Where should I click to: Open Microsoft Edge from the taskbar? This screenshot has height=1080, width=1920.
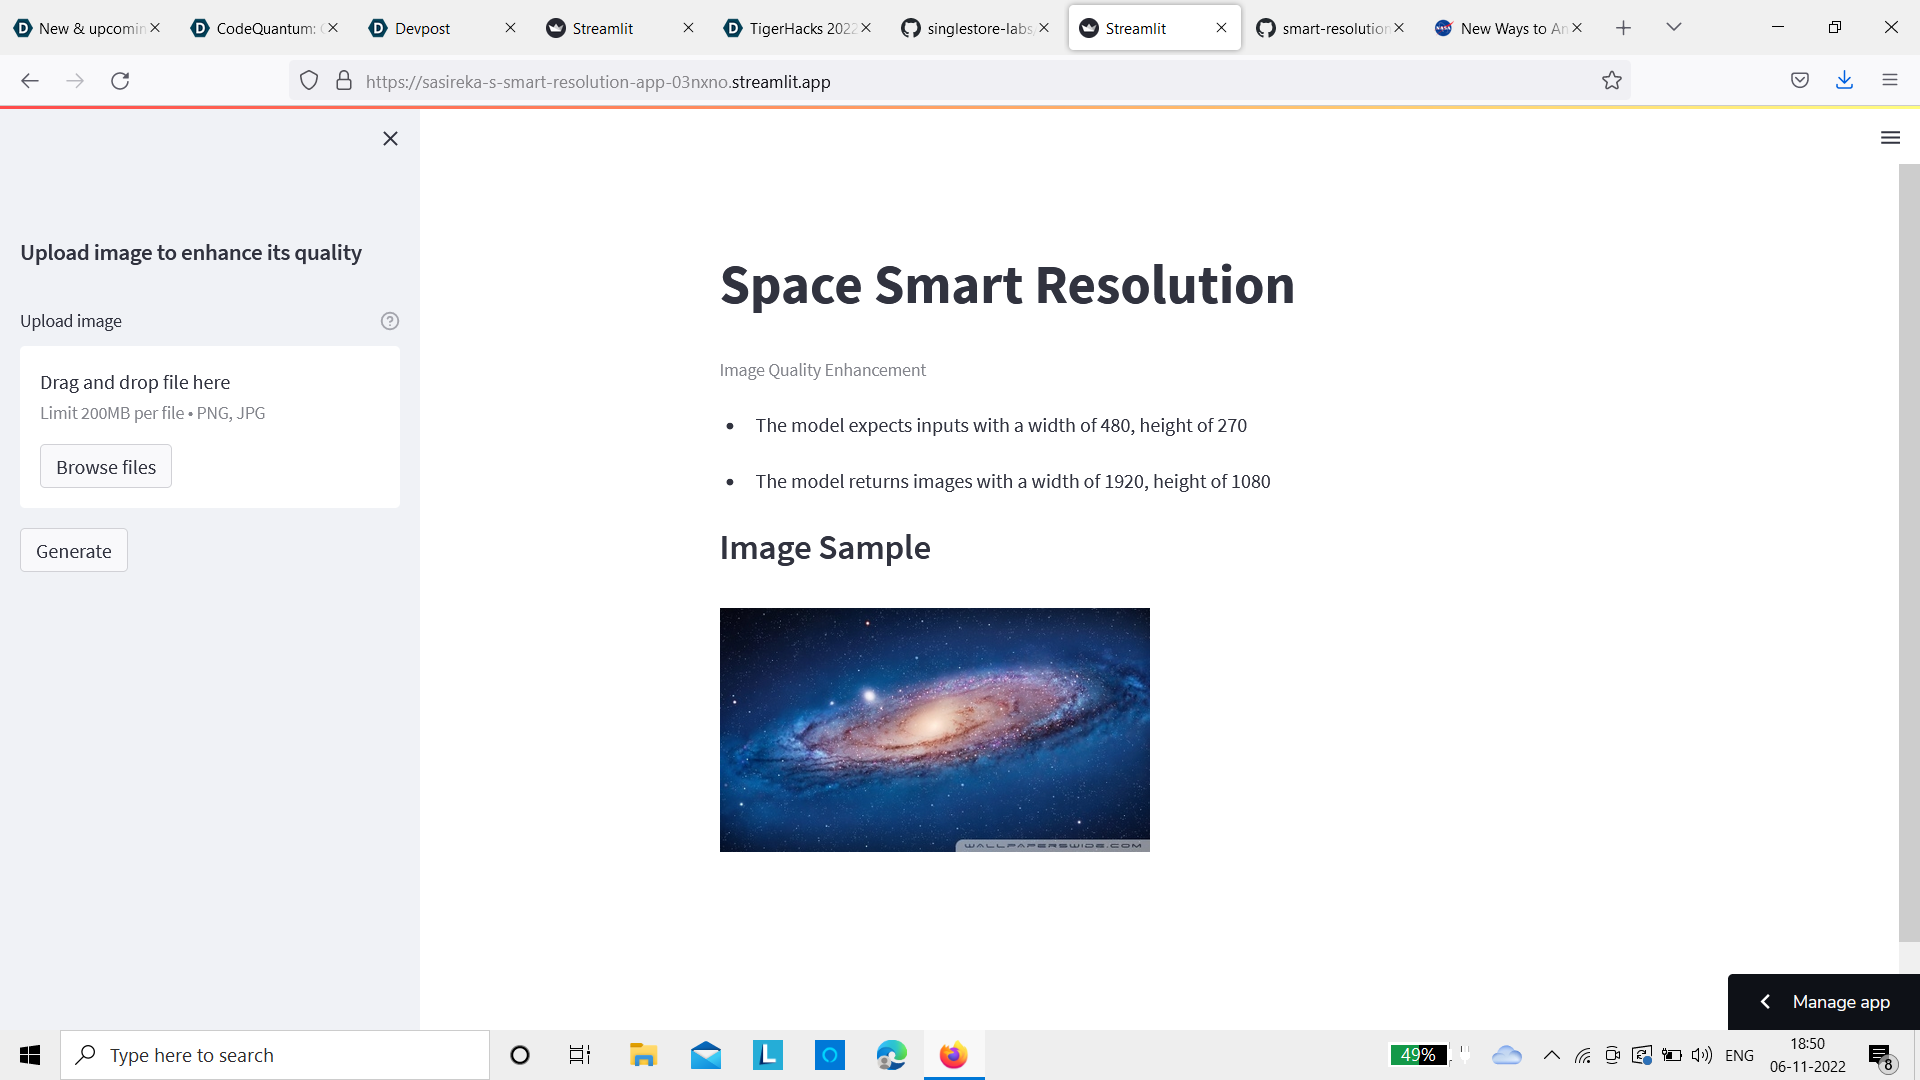890,1055
